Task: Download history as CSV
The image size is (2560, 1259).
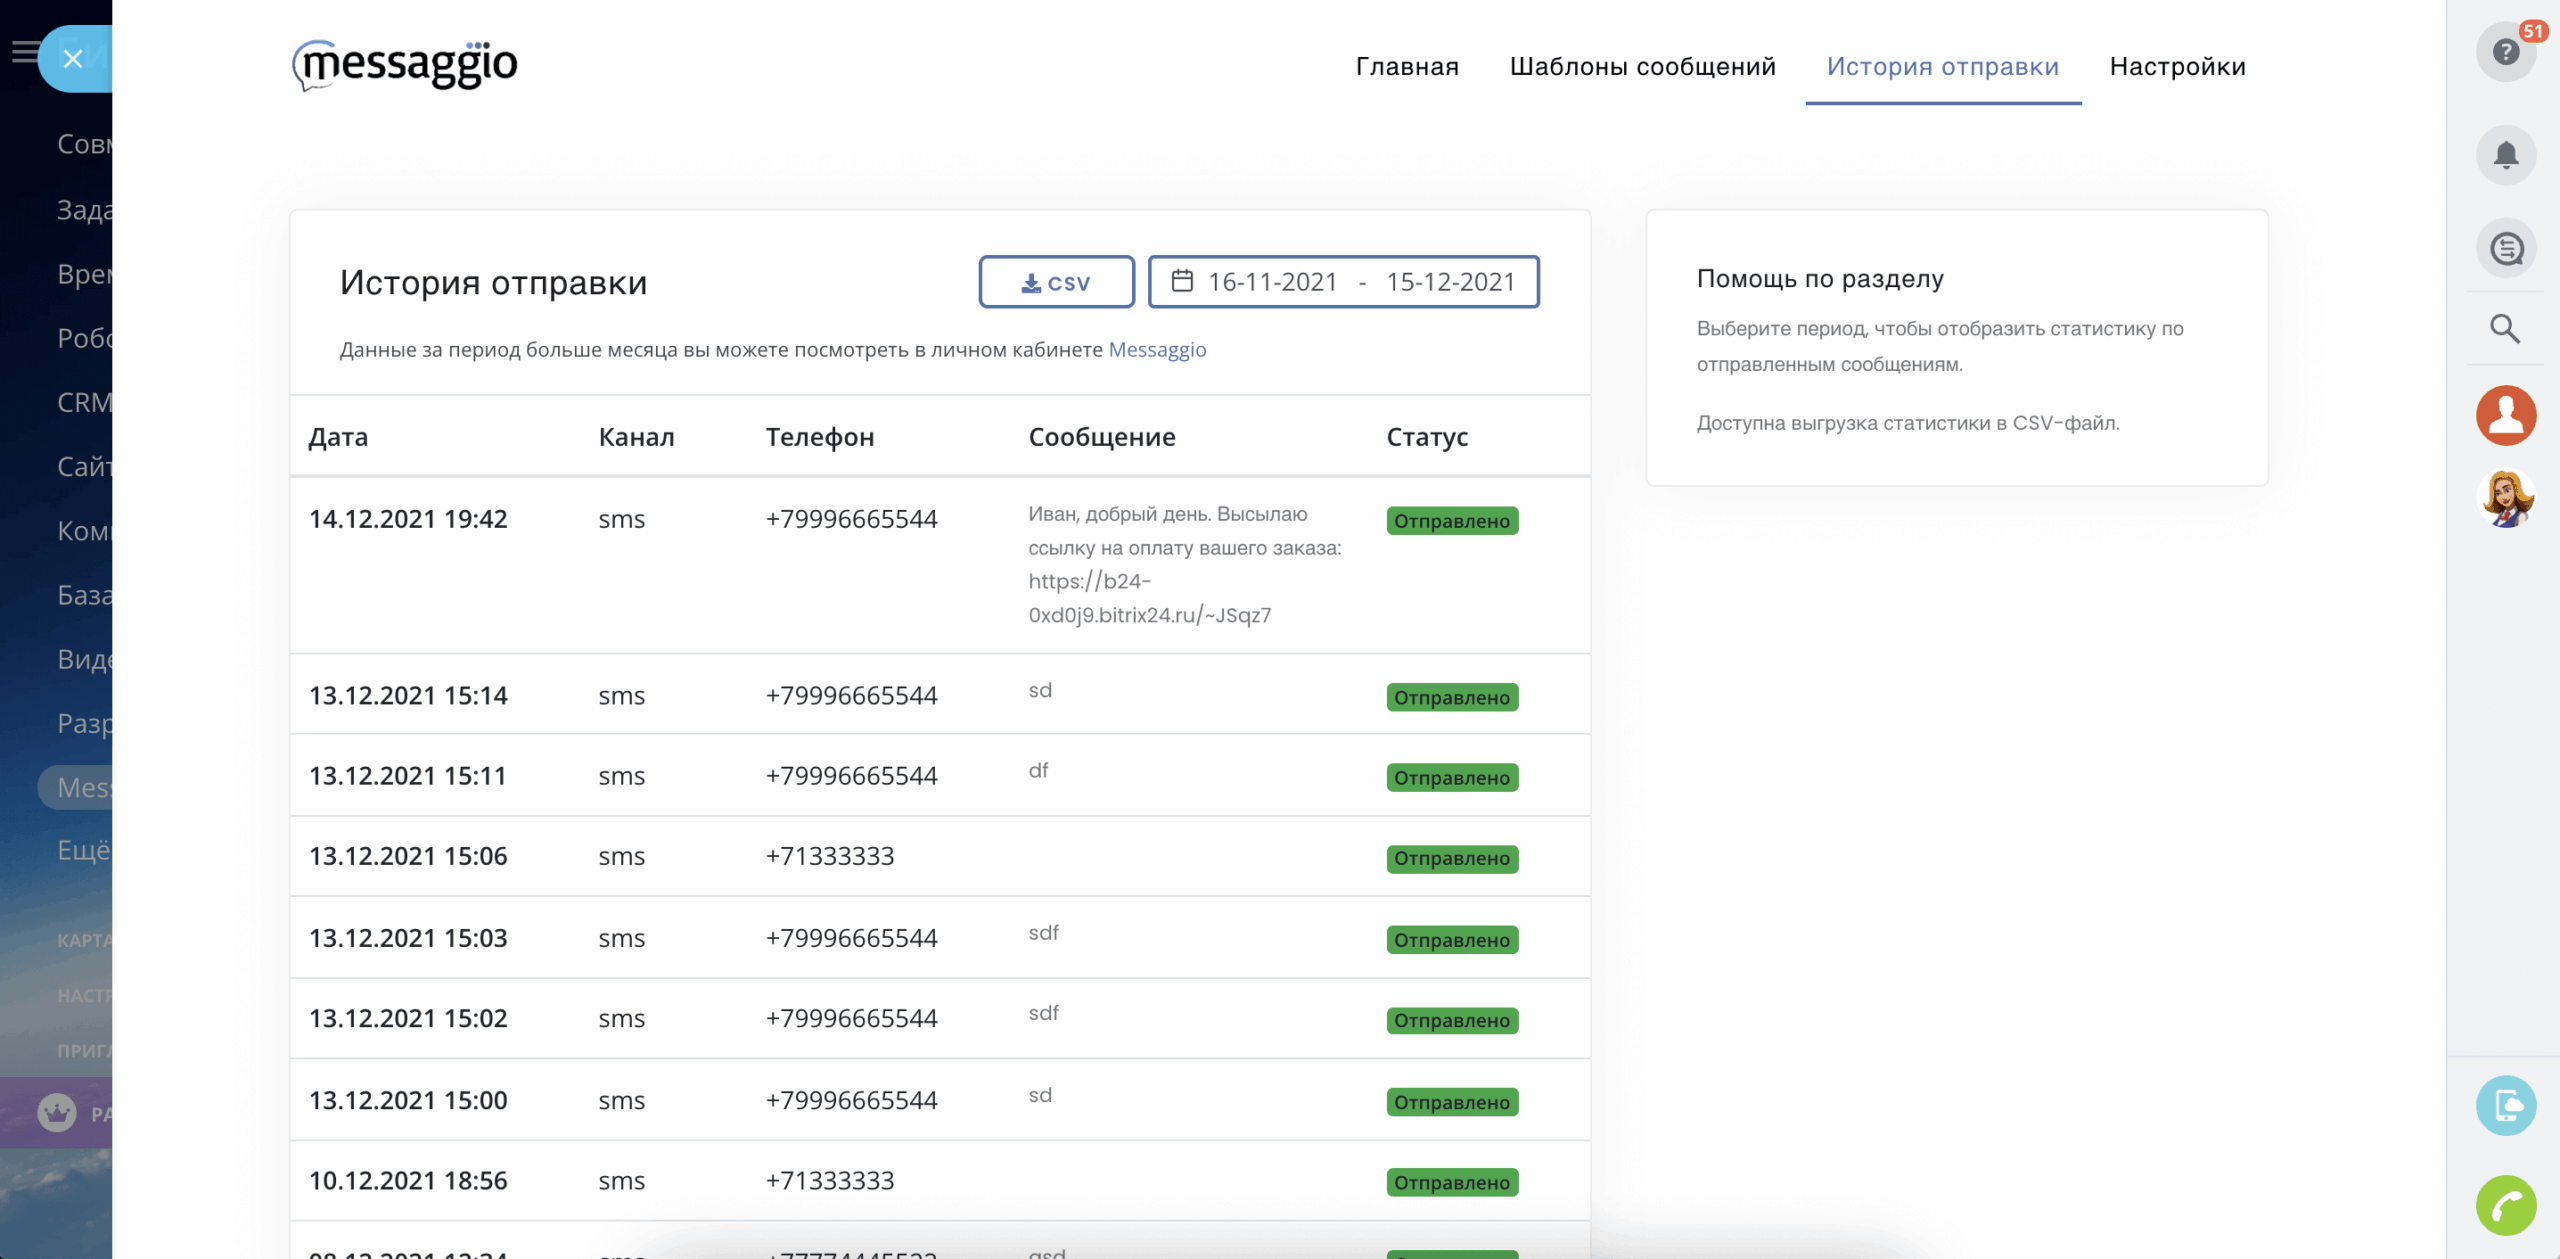Action: [x=1056, y=283]
